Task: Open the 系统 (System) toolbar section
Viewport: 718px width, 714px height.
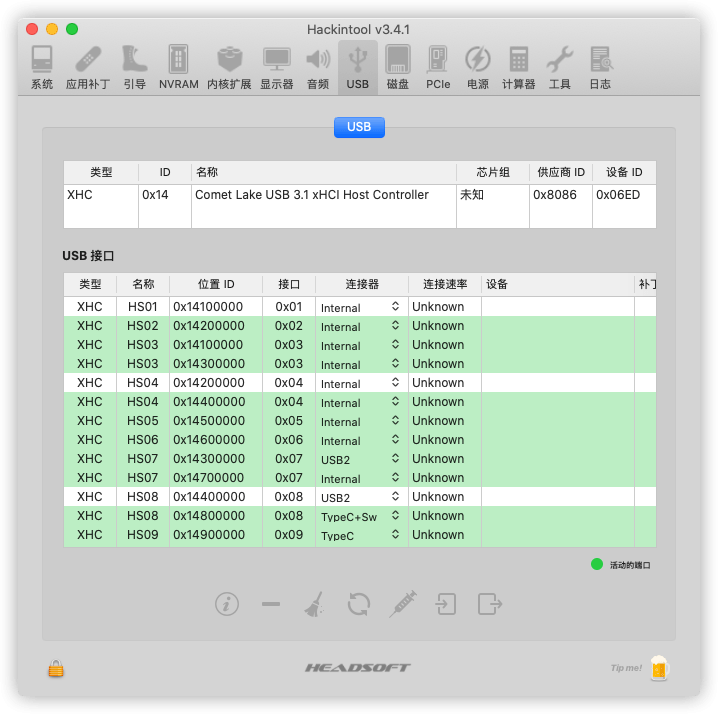Action: tap(42, 67)
